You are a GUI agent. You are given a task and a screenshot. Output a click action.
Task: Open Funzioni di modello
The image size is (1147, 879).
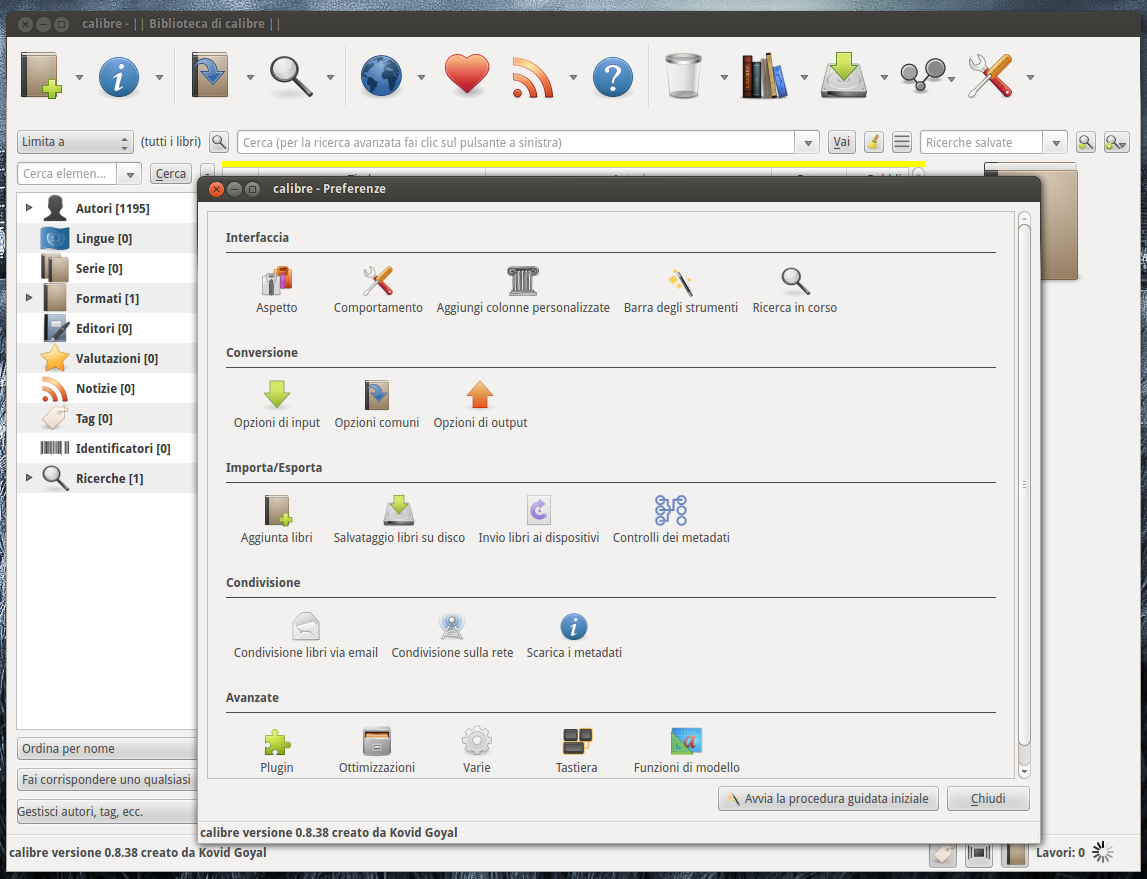tap(686, 750)
